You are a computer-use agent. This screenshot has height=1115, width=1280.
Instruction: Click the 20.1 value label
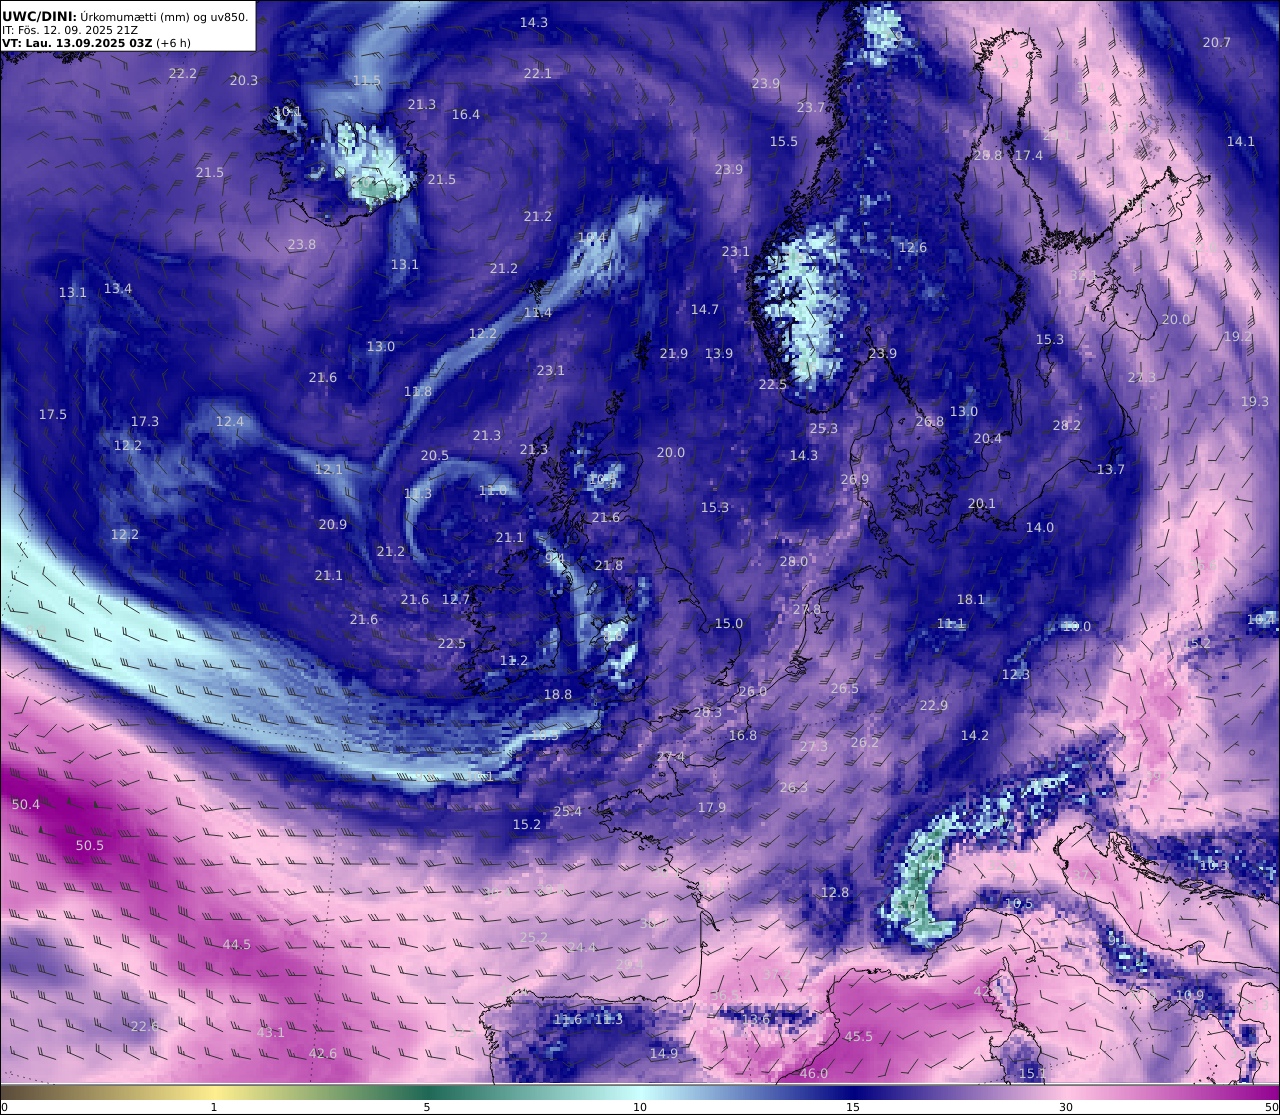coord(981,503)
